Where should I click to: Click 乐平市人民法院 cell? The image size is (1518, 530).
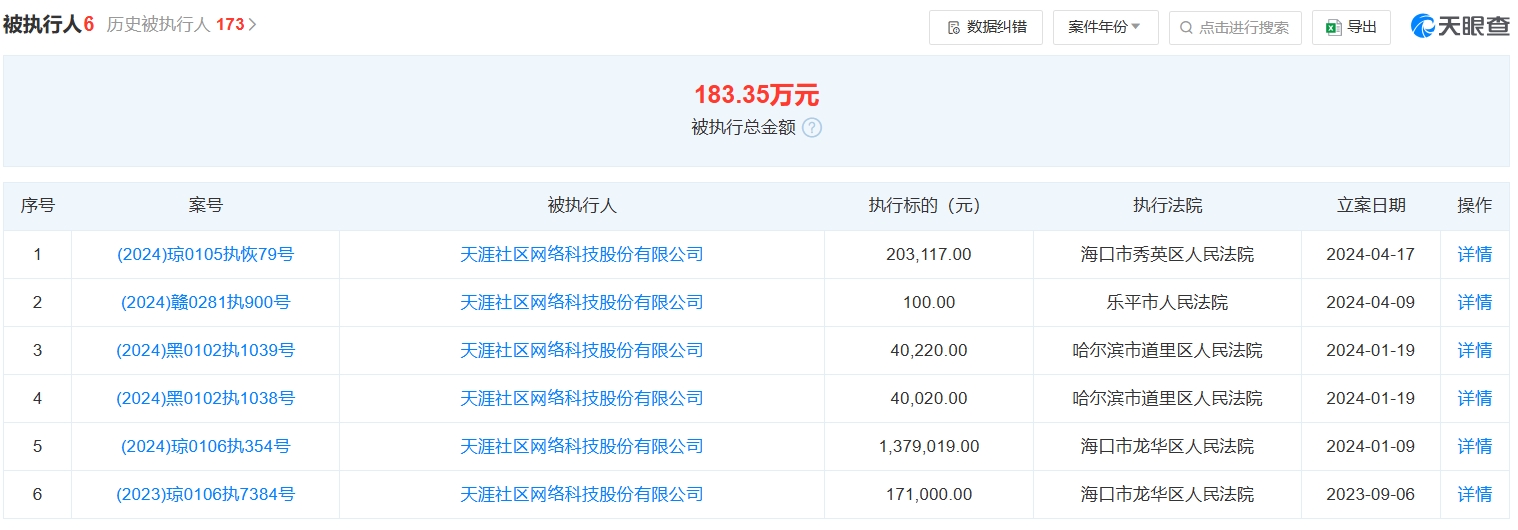(x=1167, y=303)
